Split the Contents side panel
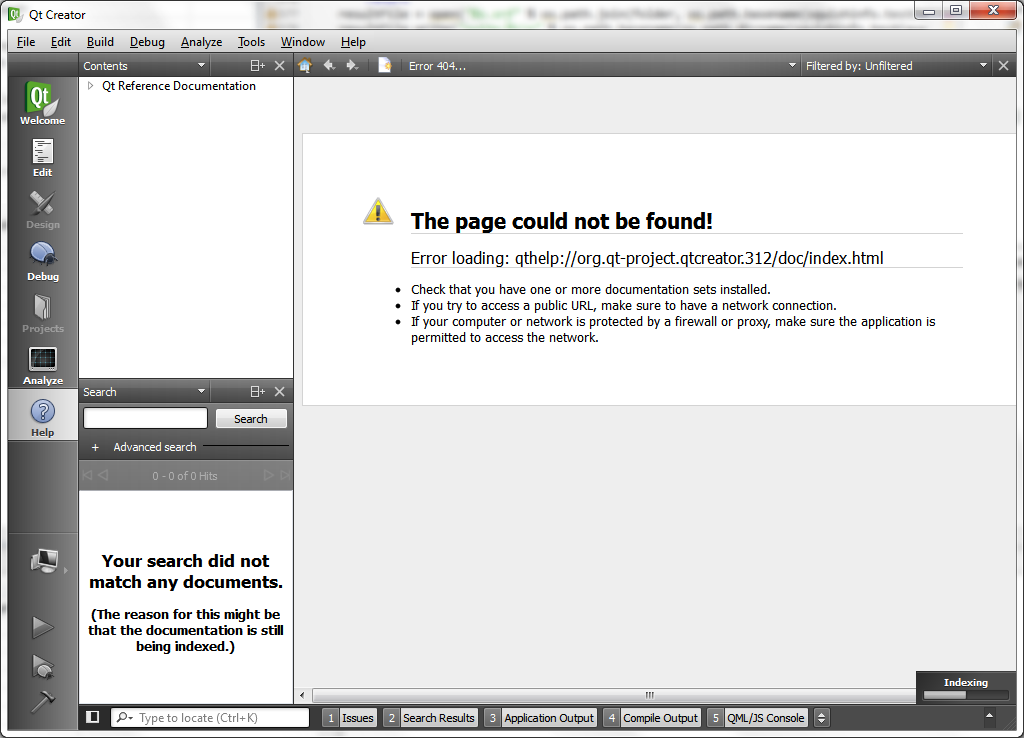Image resolution: width=1024 pixels, height=738 pixels. (257, 66)
